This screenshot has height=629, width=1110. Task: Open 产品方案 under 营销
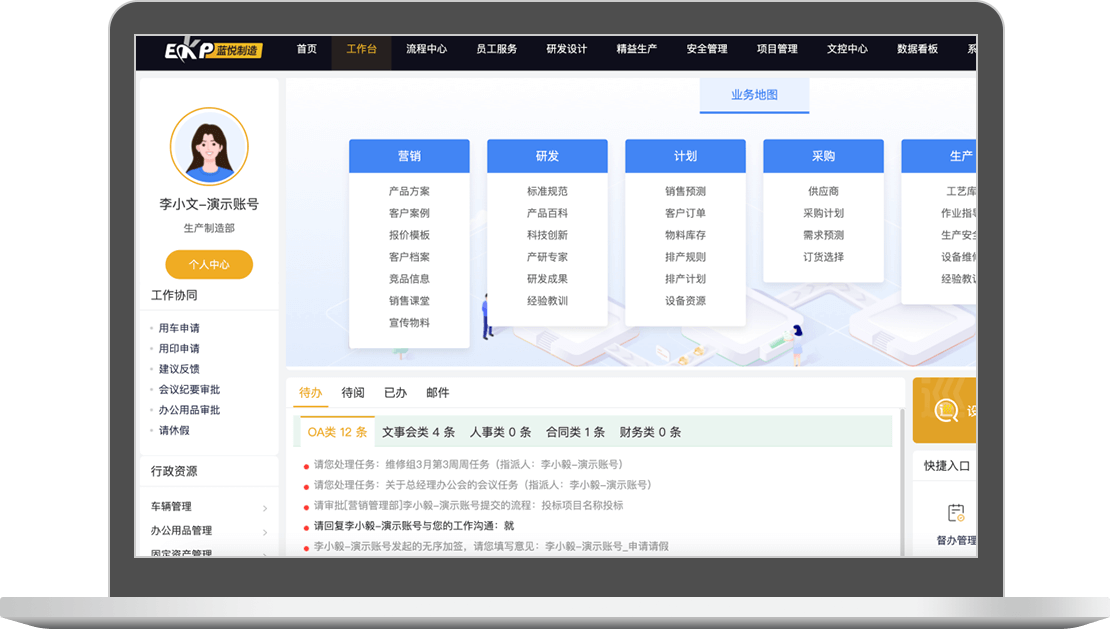coord(409,191)
